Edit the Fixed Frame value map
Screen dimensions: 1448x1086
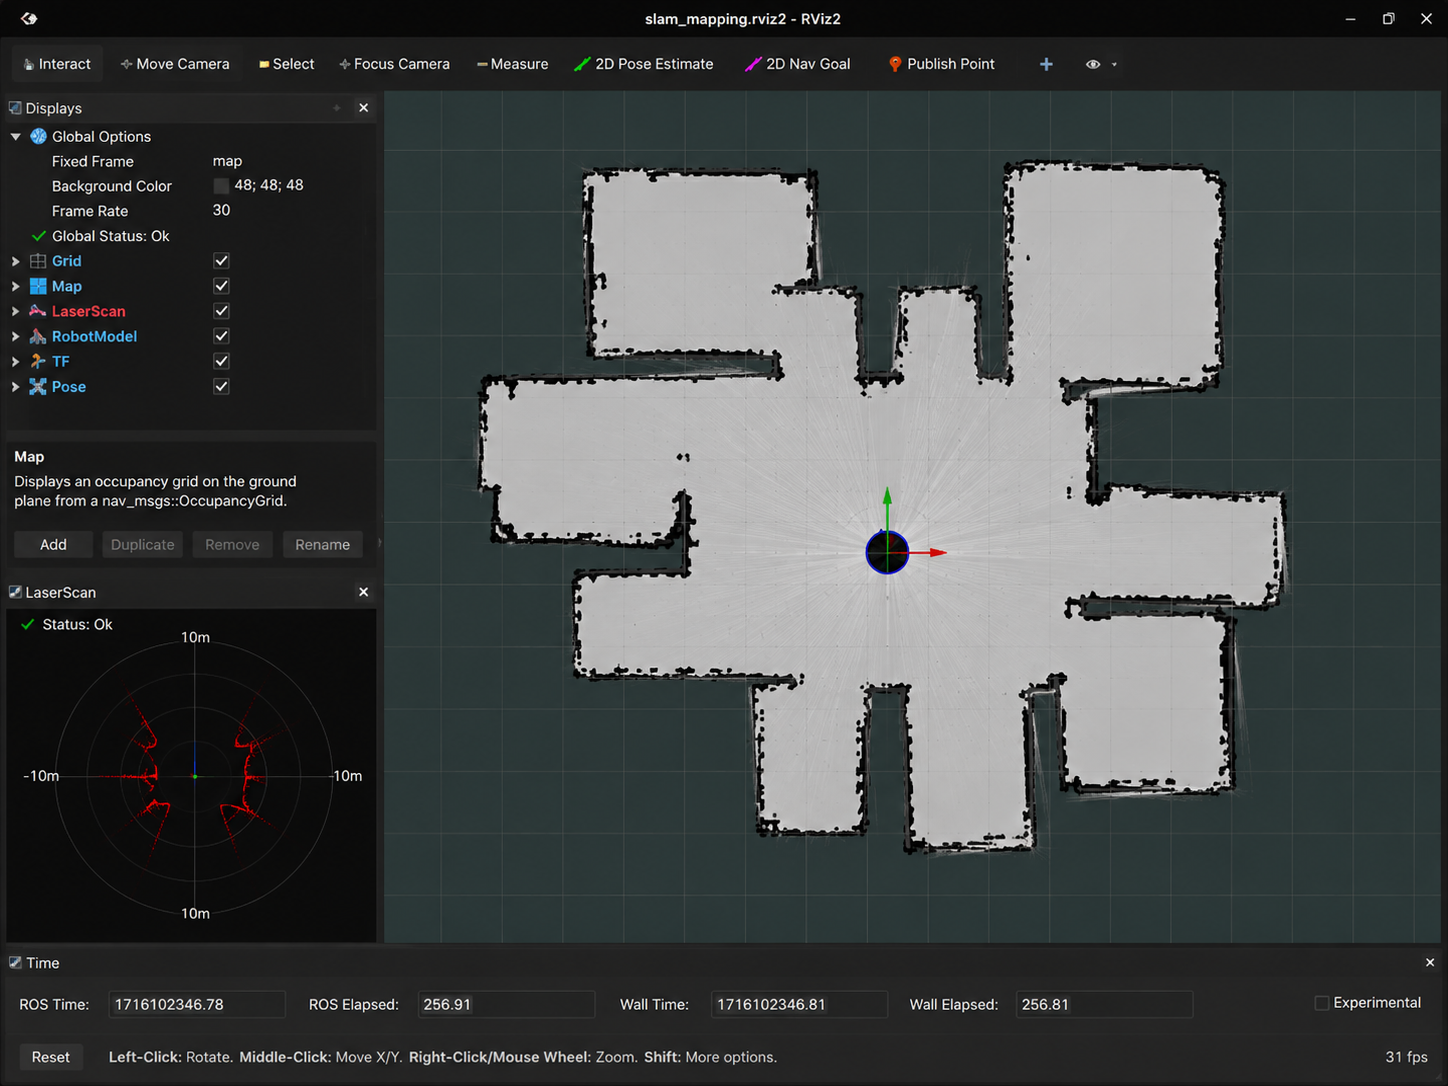pos(228,161)
